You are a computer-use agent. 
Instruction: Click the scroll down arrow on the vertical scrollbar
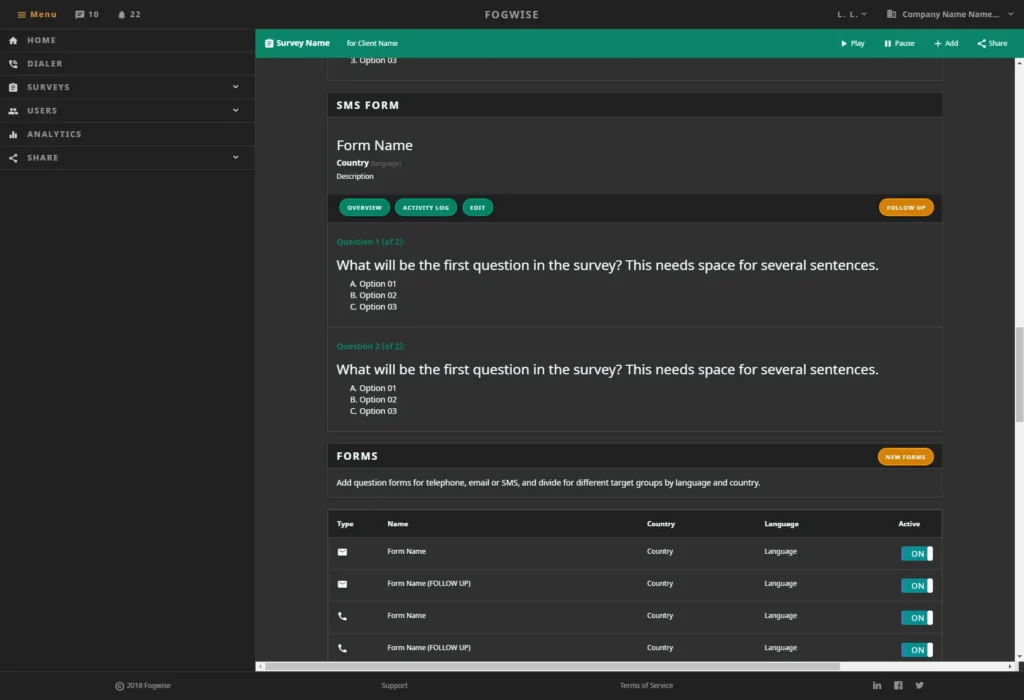tap(1019, 657)
